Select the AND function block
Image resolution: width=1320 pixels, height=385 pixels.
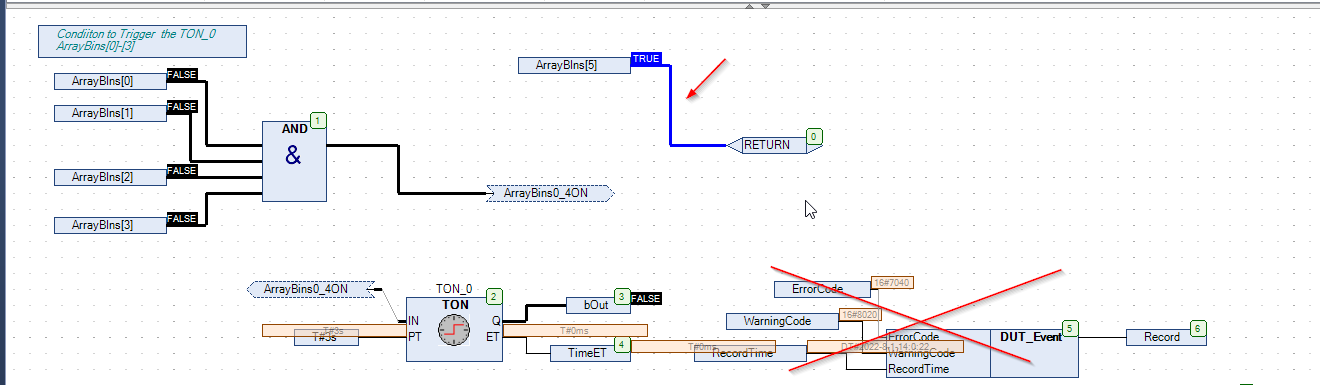click(x=294, y=161)
